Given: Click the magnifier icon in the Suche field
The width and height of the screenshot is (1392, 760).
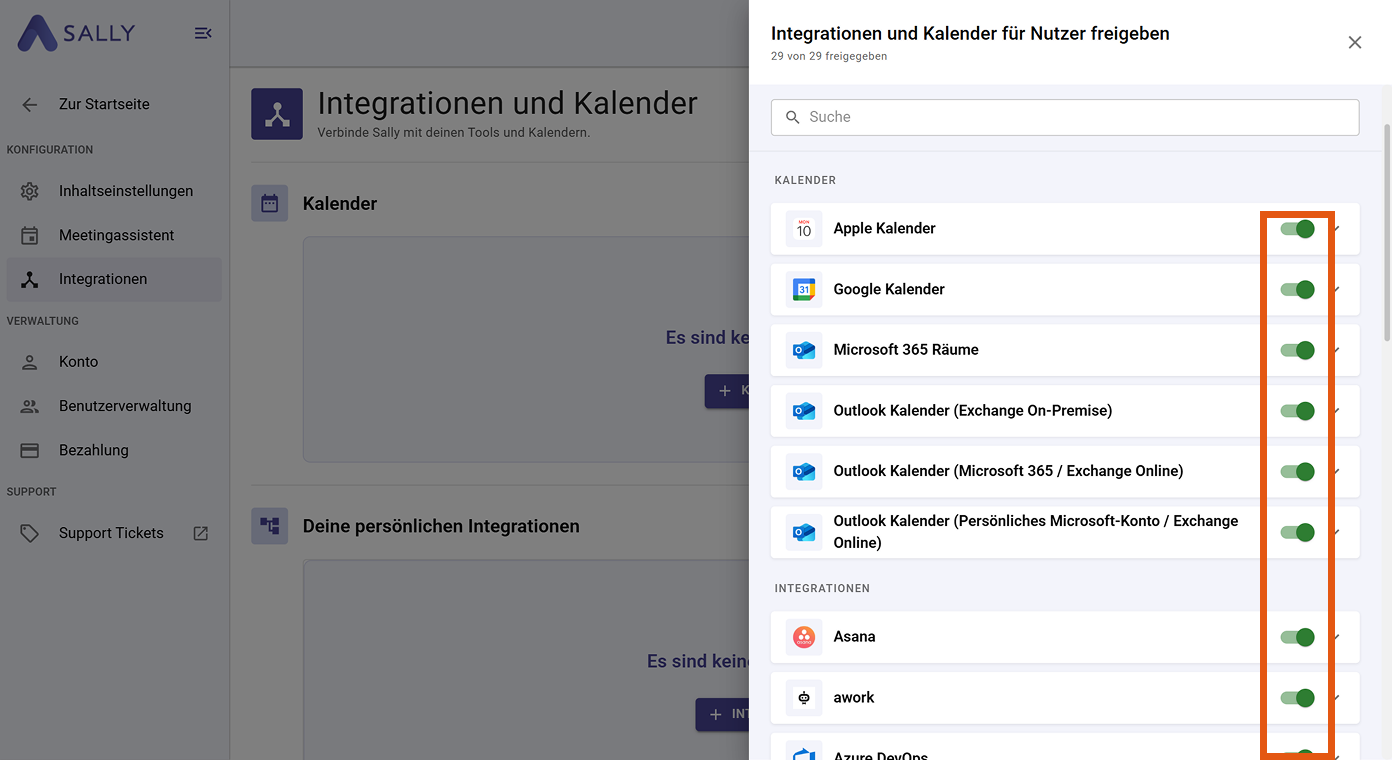Looking at the screenshot, I should [793, 117].
